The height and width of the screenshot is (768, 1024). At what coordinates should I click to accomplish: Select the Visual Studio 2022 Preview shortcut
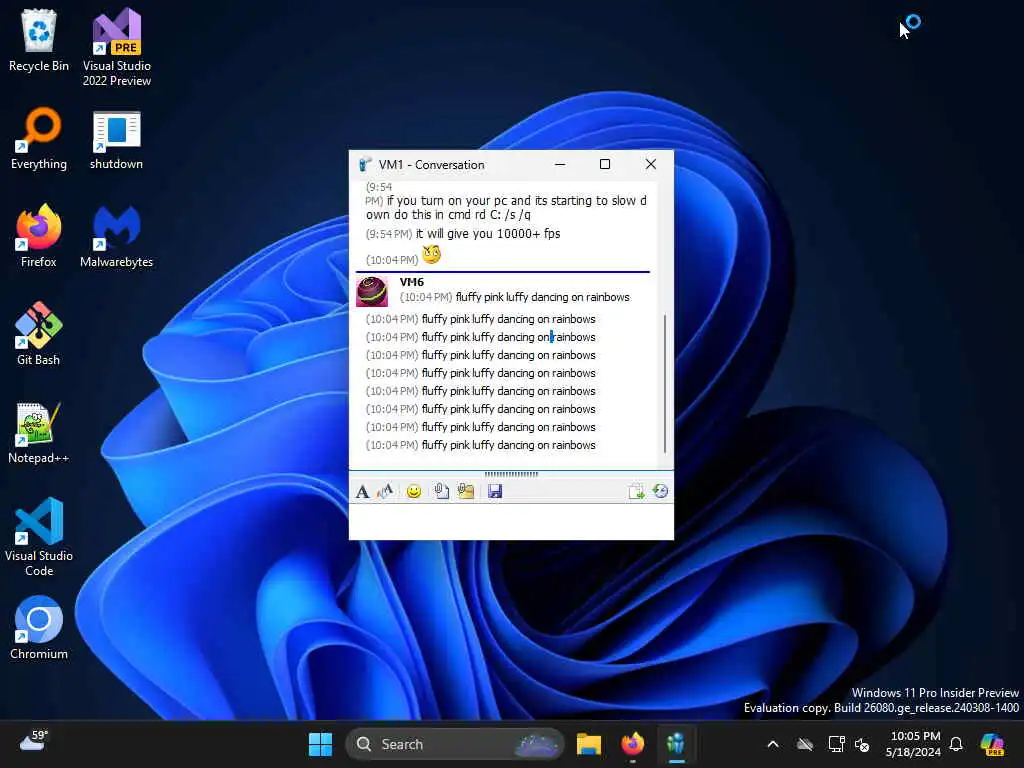pos(116,48)
